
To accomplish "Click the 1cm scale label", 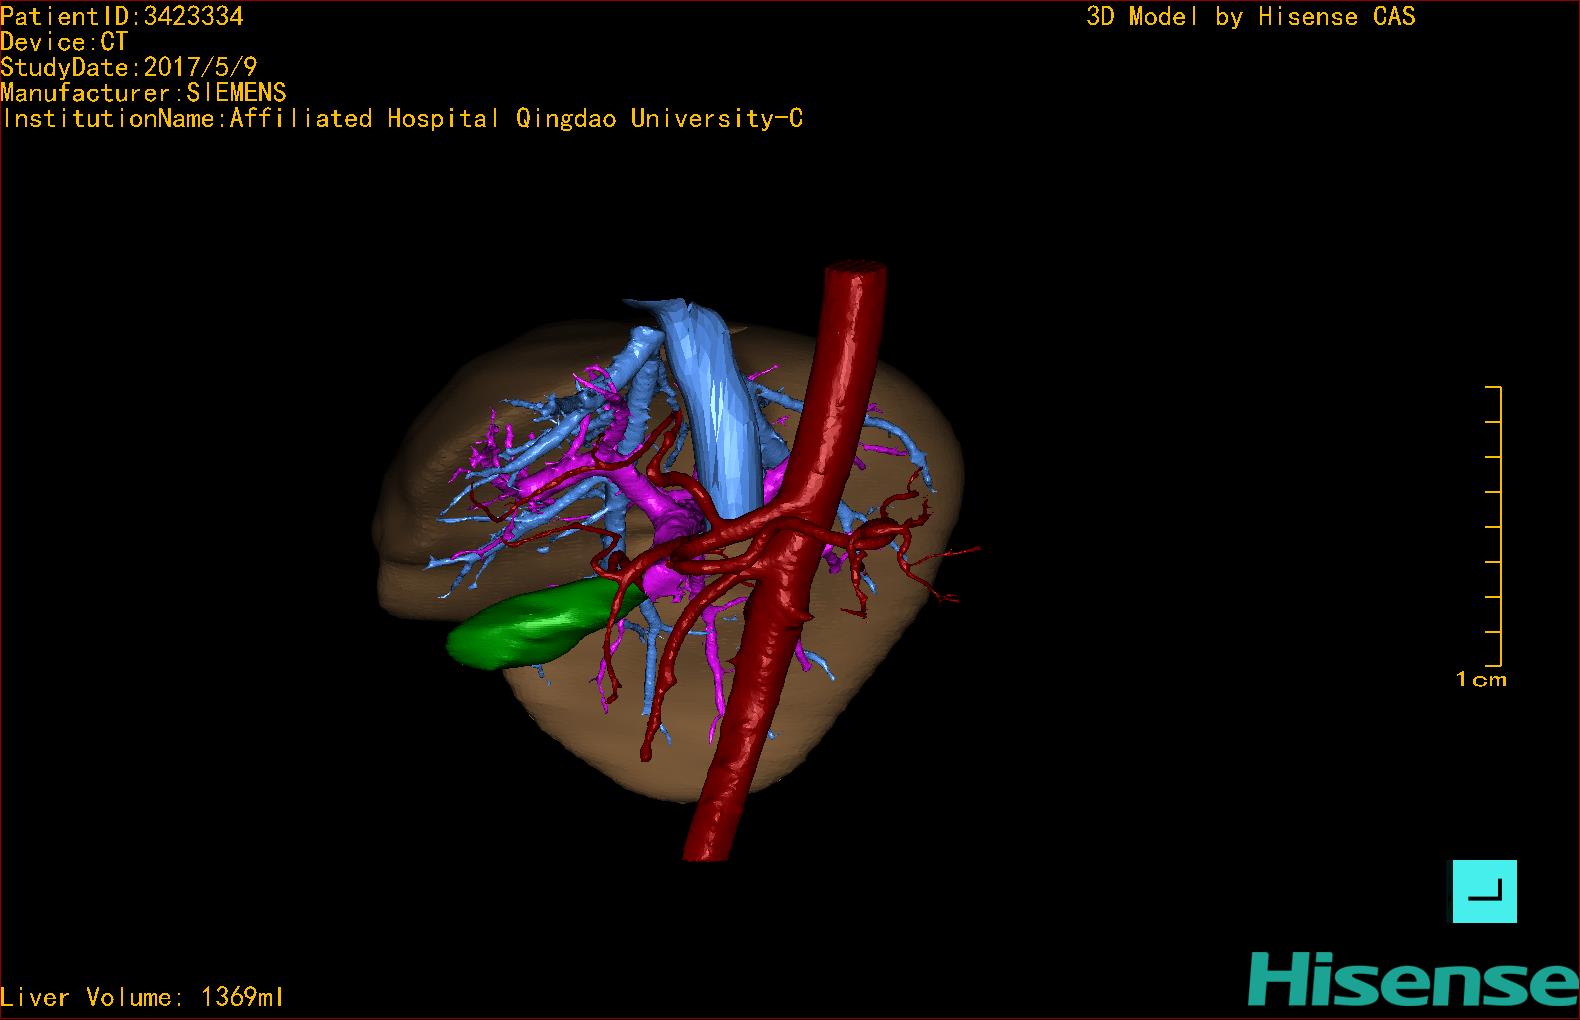I will tap(1481, 680).
